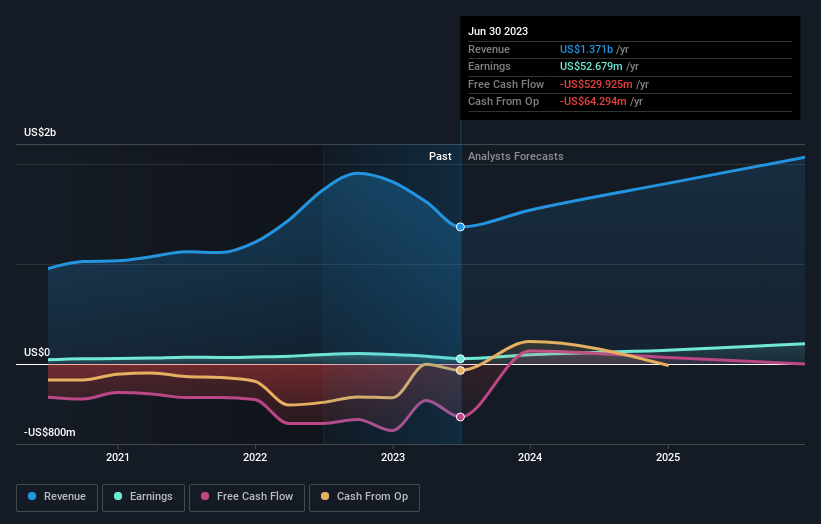Click the US$2b y-axis label
The width and height of the screenshot is (821, 524).
coord(40,132)
